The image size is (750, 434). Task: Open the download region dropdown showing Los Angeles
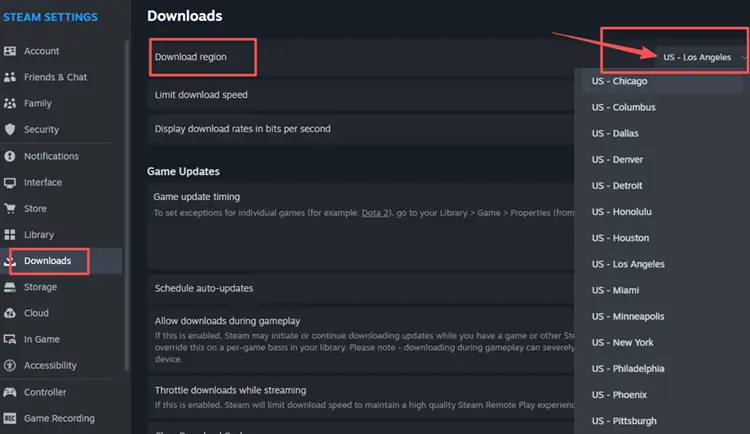(x=701, y=57)
